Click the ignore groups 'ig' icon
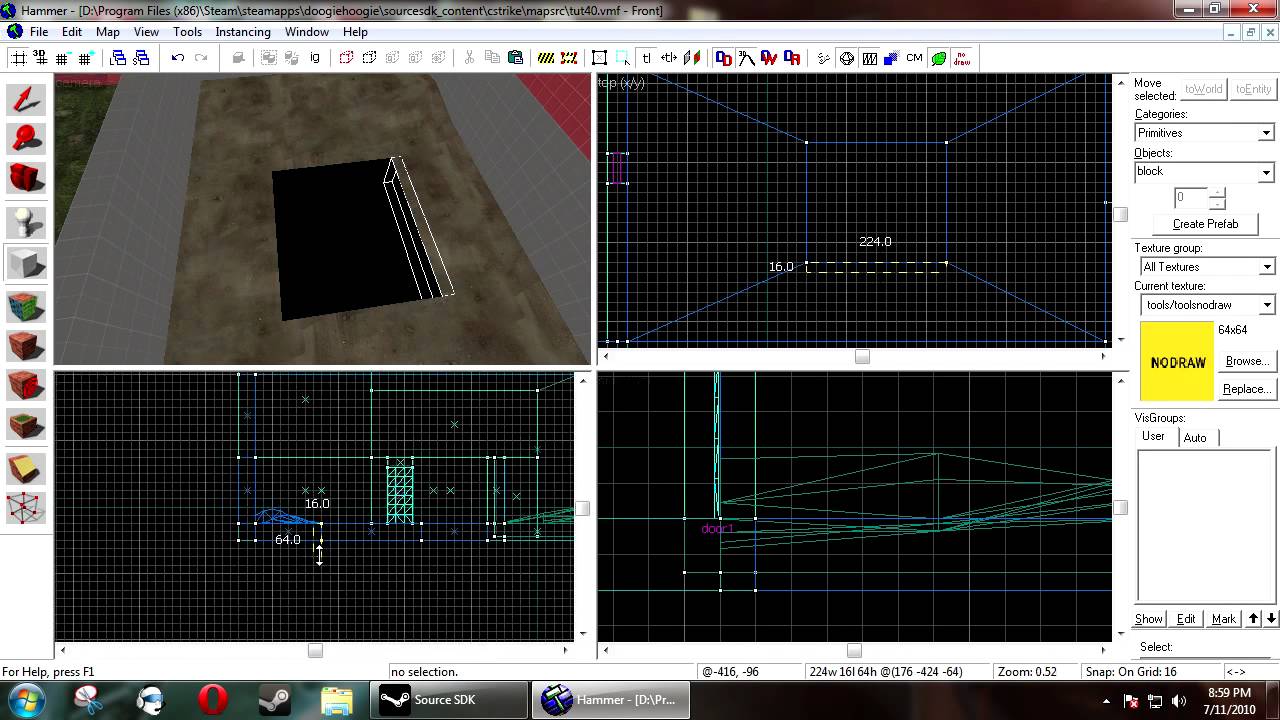The image size is (1280, 720). point(315,58)
